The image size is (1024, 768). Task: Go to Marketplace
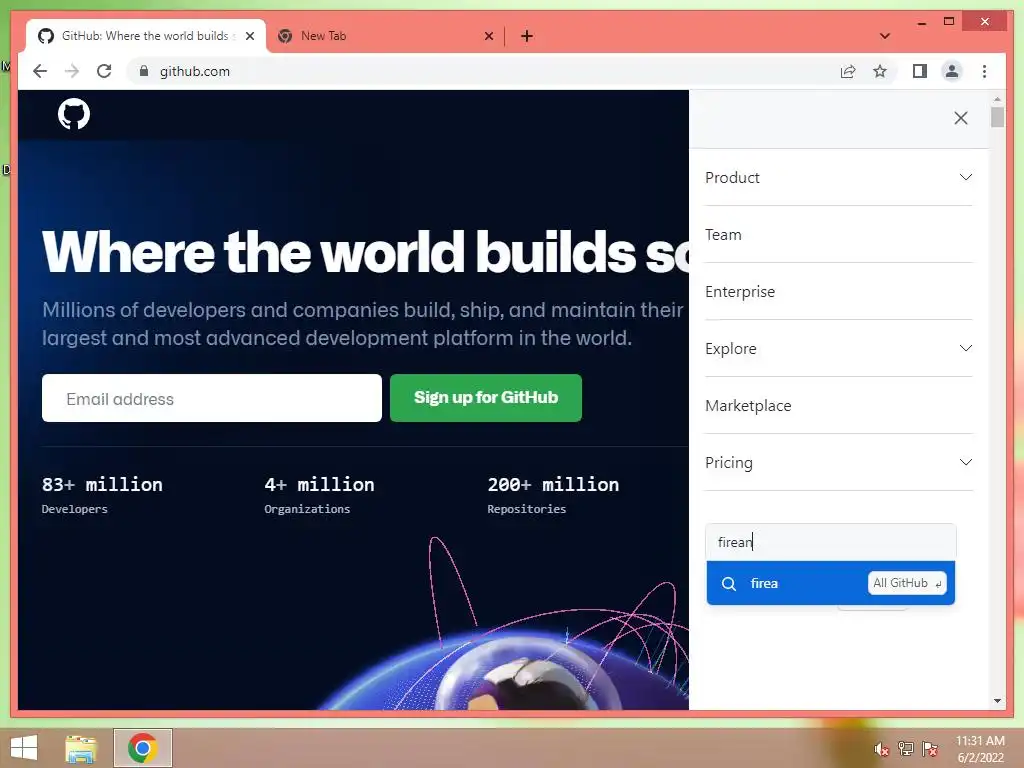point(748,406)
